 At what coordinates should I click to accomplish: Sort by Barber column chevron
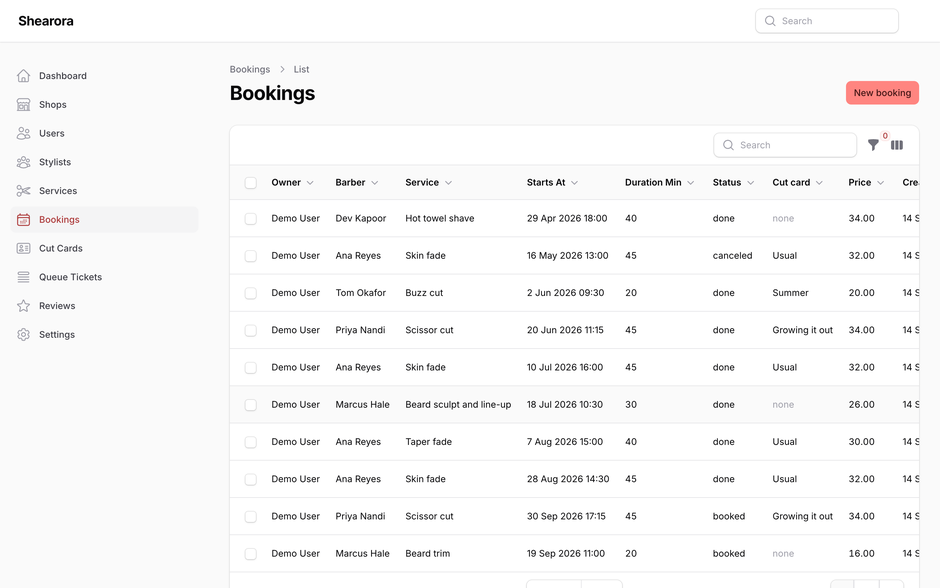[x=375, y=183]
